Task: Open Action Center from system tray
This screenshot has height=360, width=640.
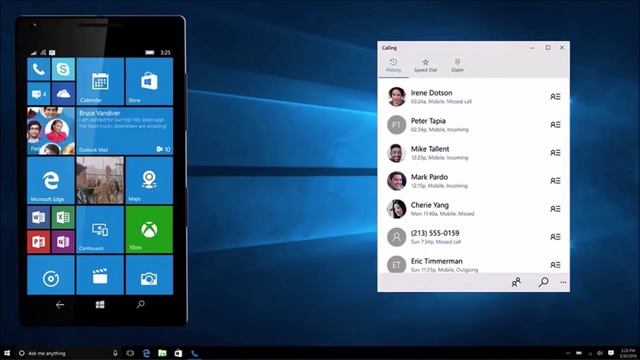Action: [x=611, y=353]
